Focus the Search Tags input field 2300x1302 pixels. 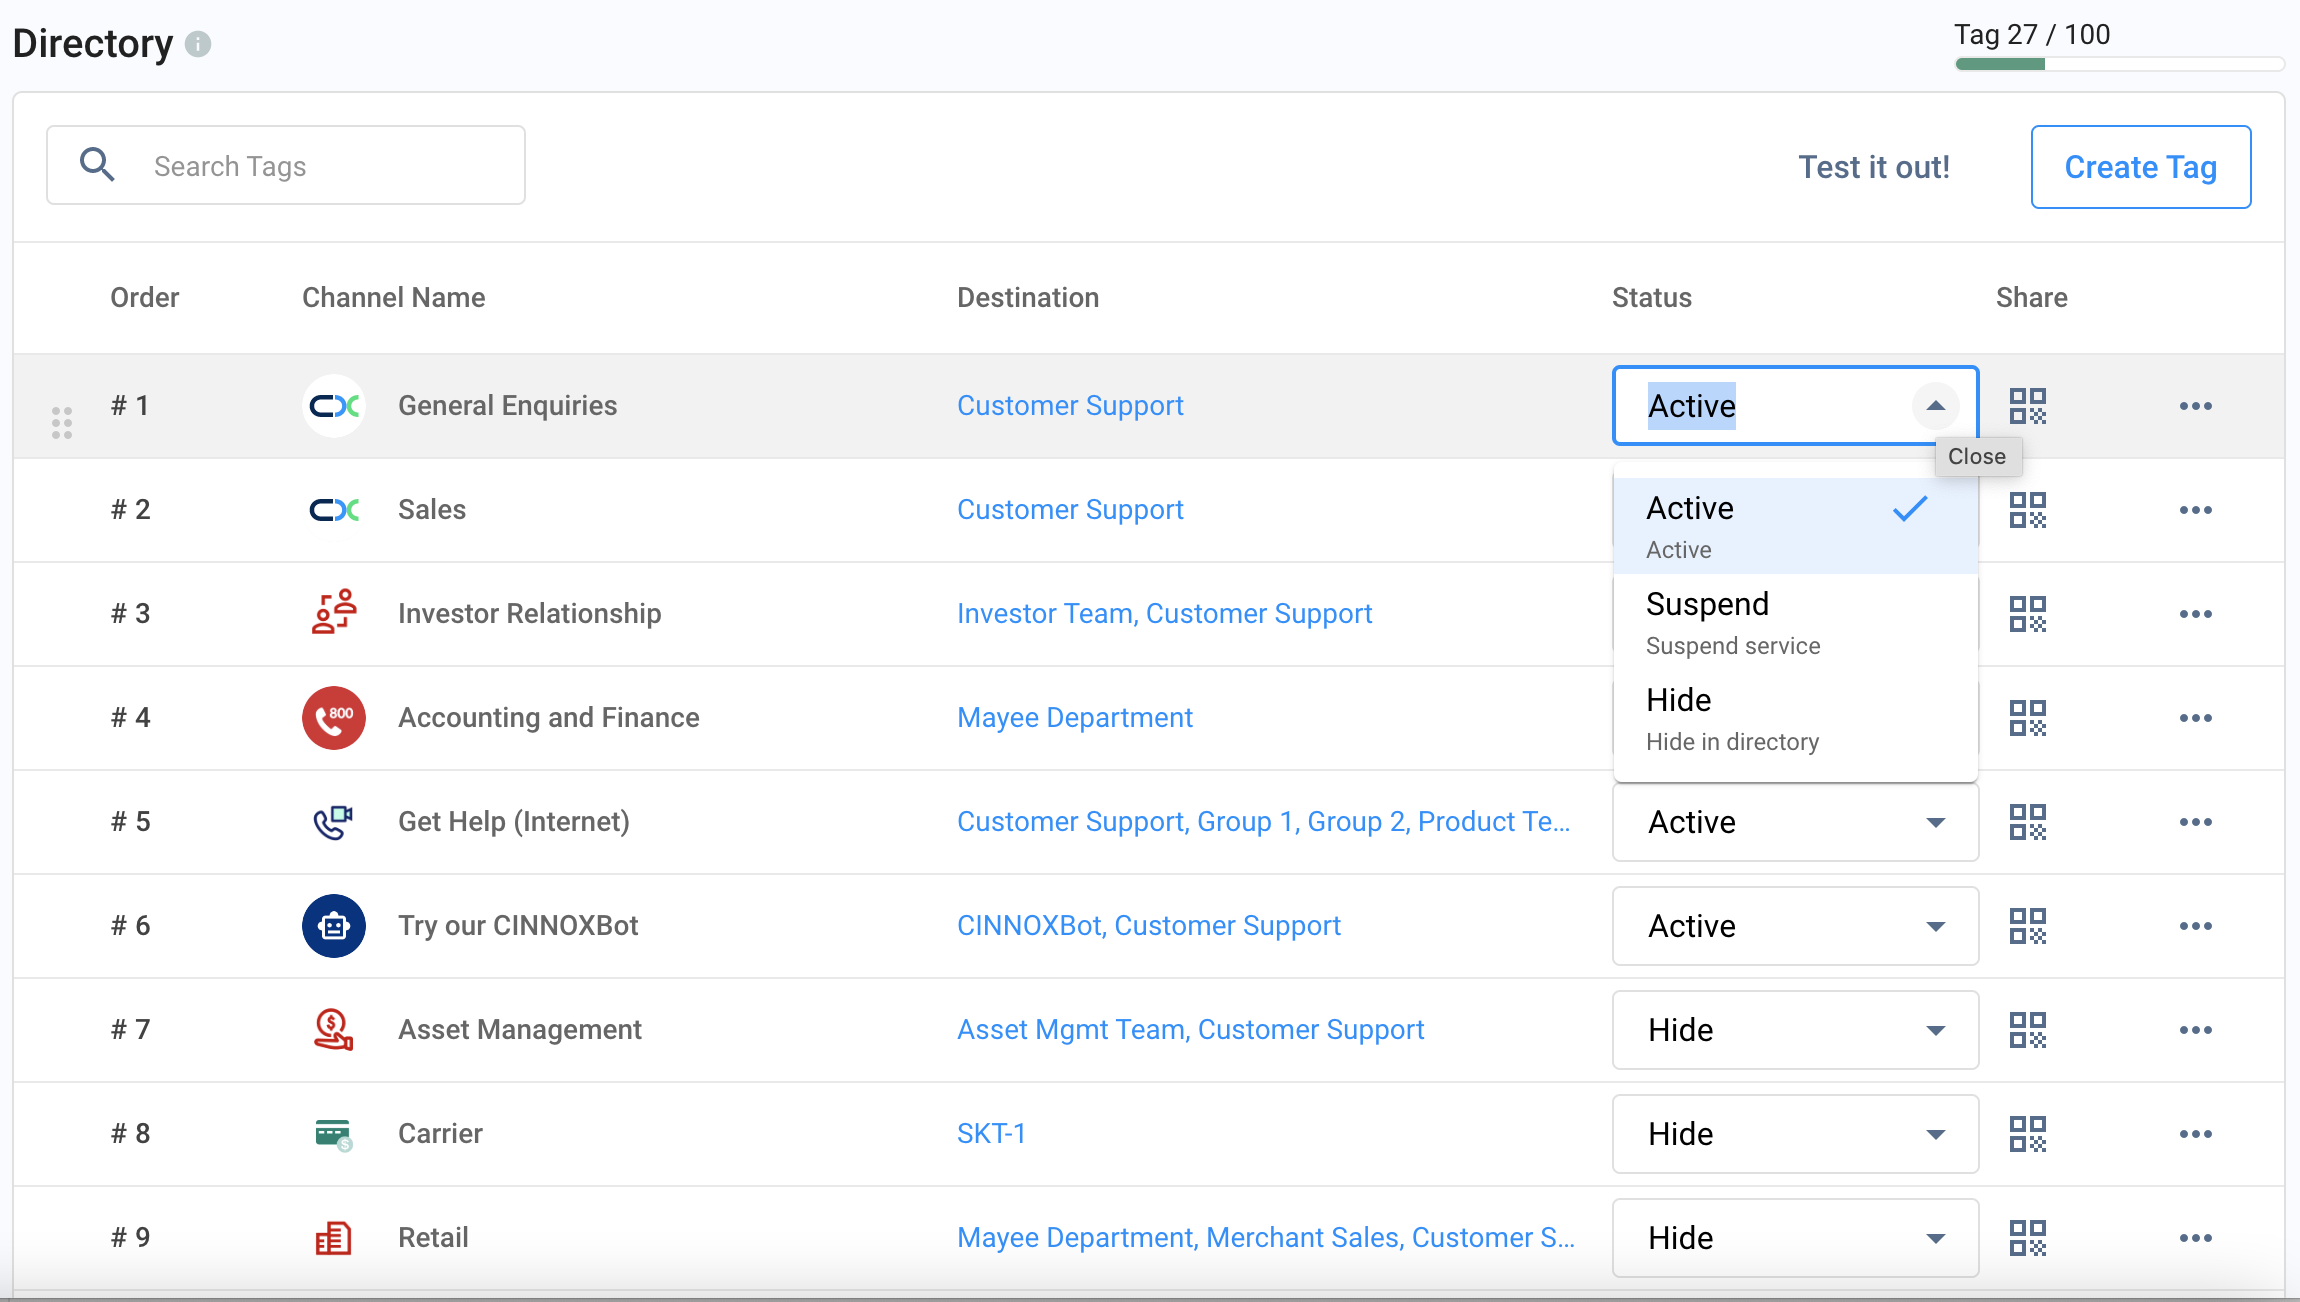[x=286, y=165]
